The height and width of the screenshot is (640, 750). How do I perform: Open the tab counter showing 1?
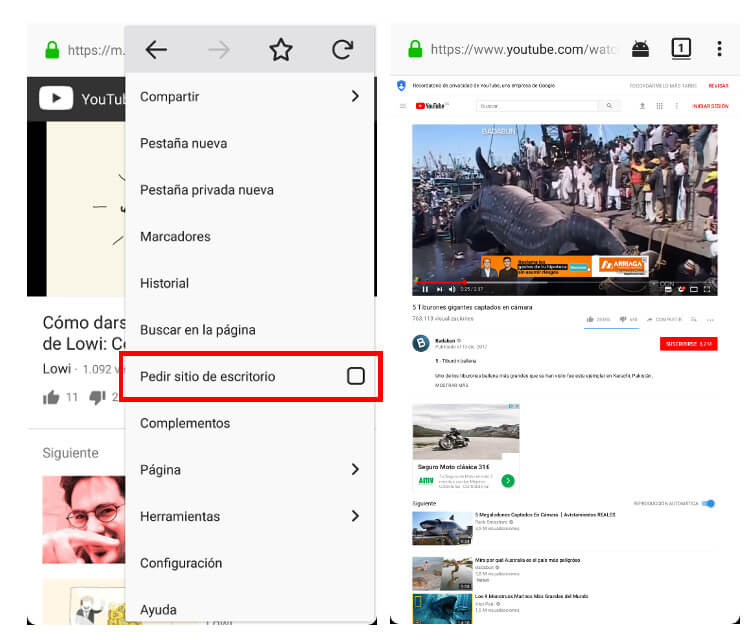tap(681, 48)
